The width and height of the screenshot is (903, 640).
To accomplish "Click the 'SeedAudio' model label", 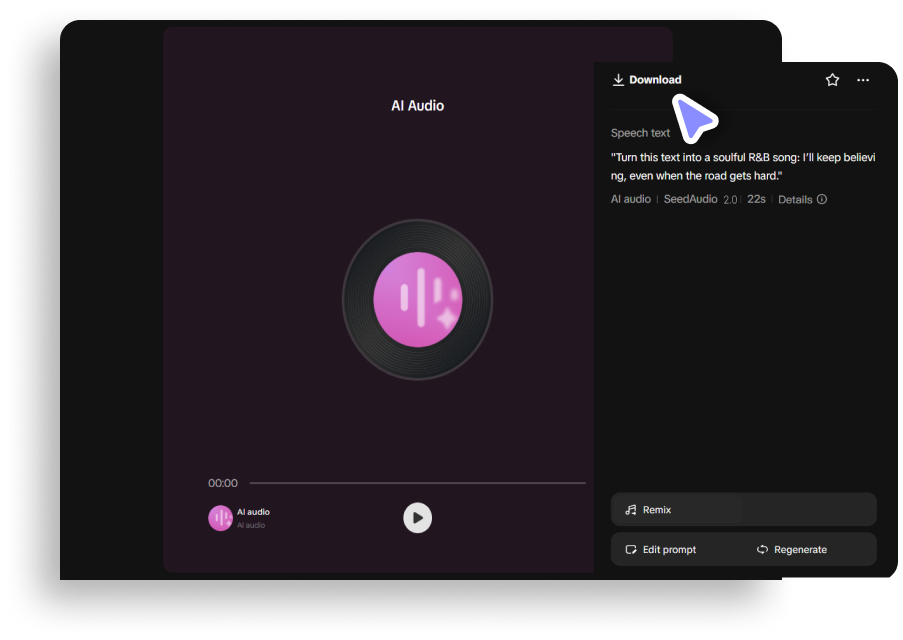I will click(690, 199).
